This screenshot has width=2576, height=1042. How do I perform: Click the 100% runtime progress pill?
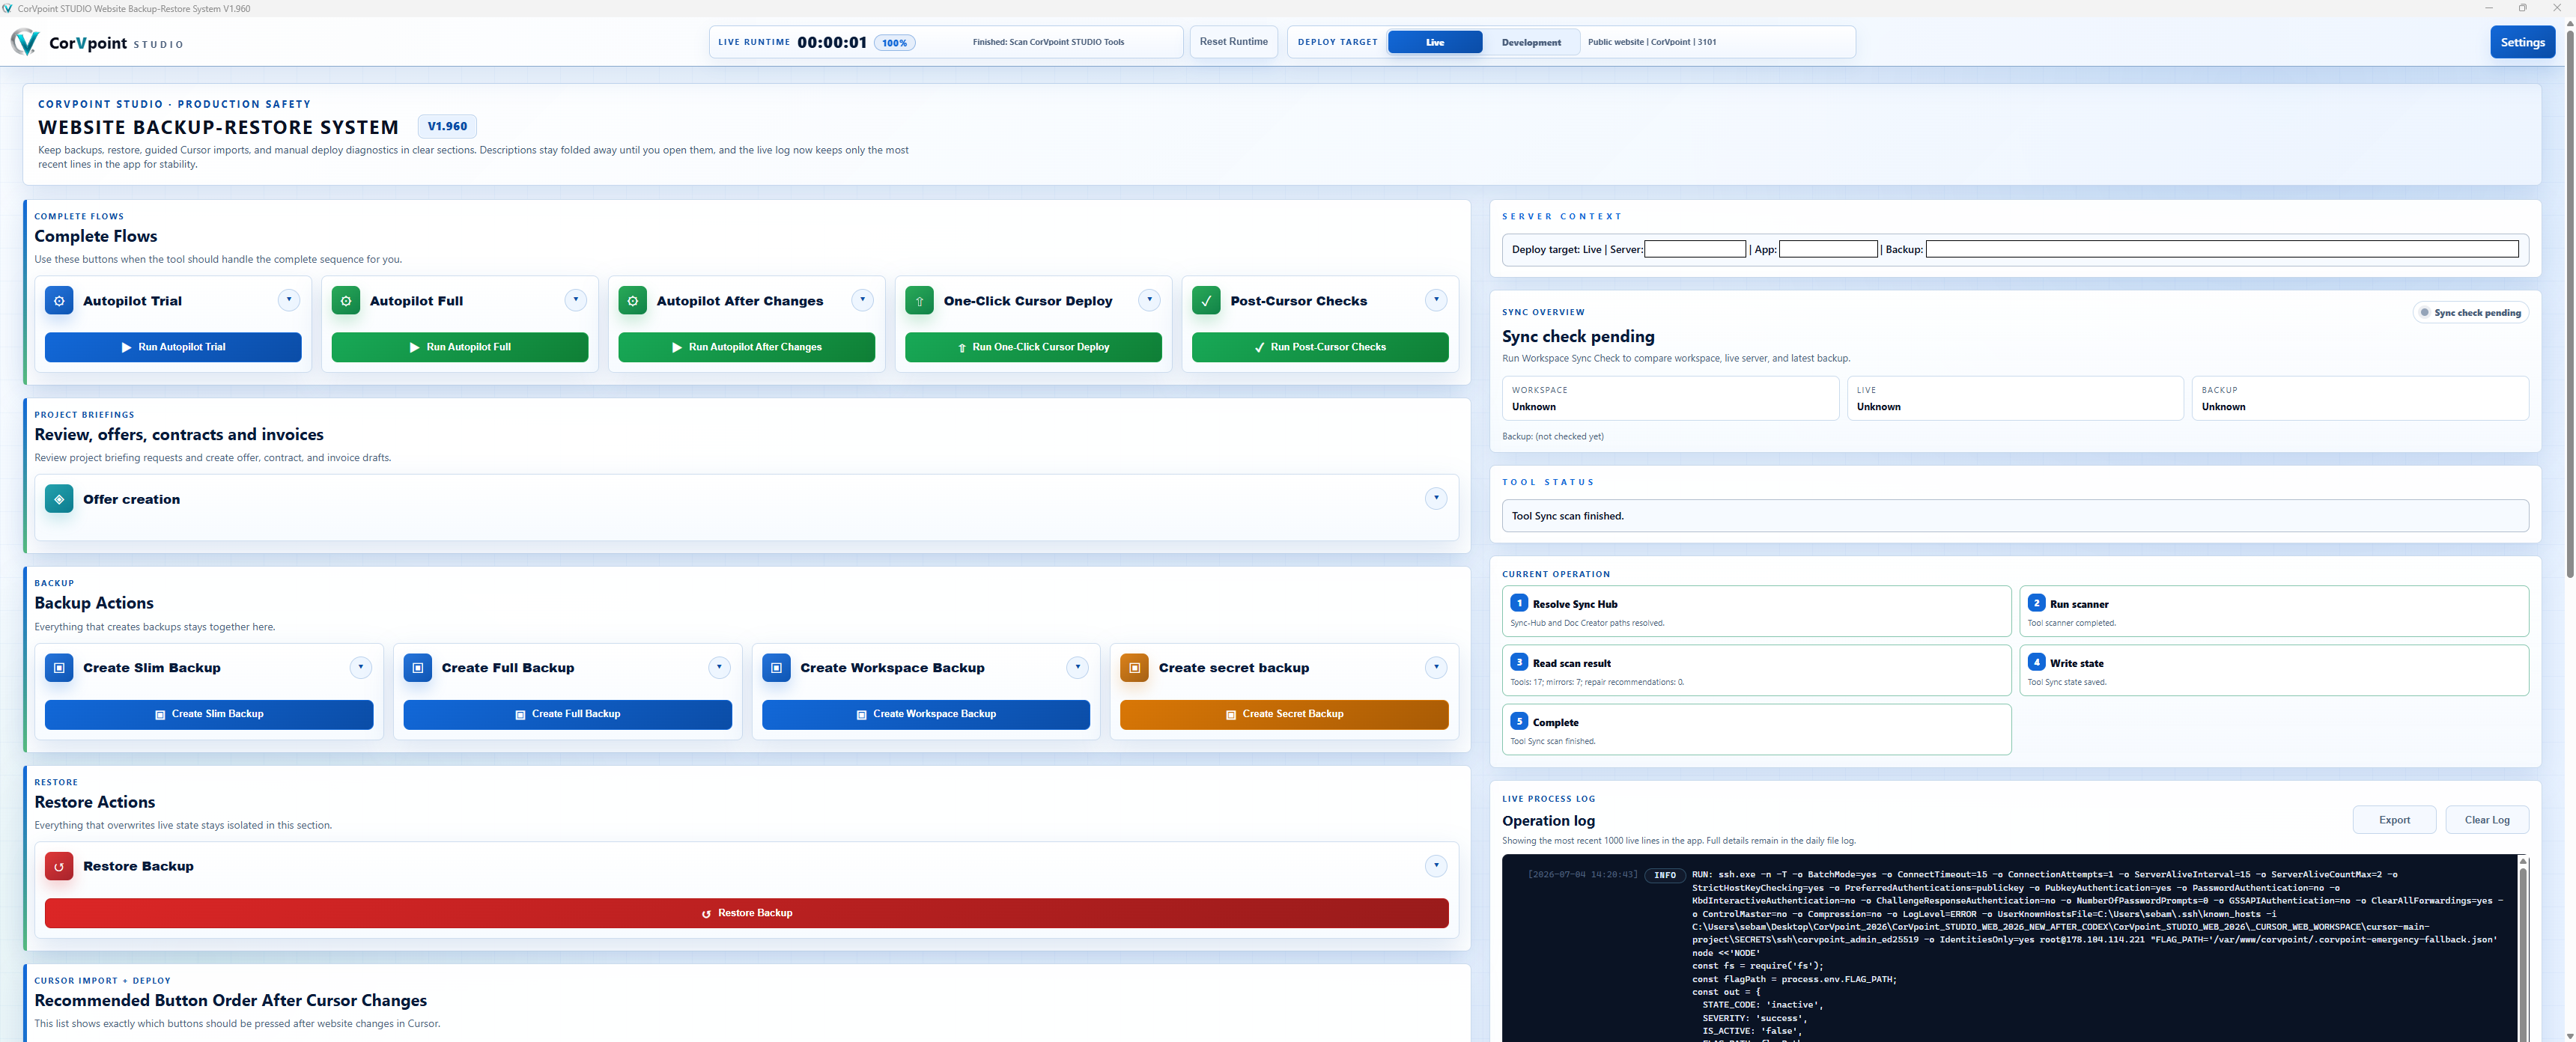click(894, 43)
